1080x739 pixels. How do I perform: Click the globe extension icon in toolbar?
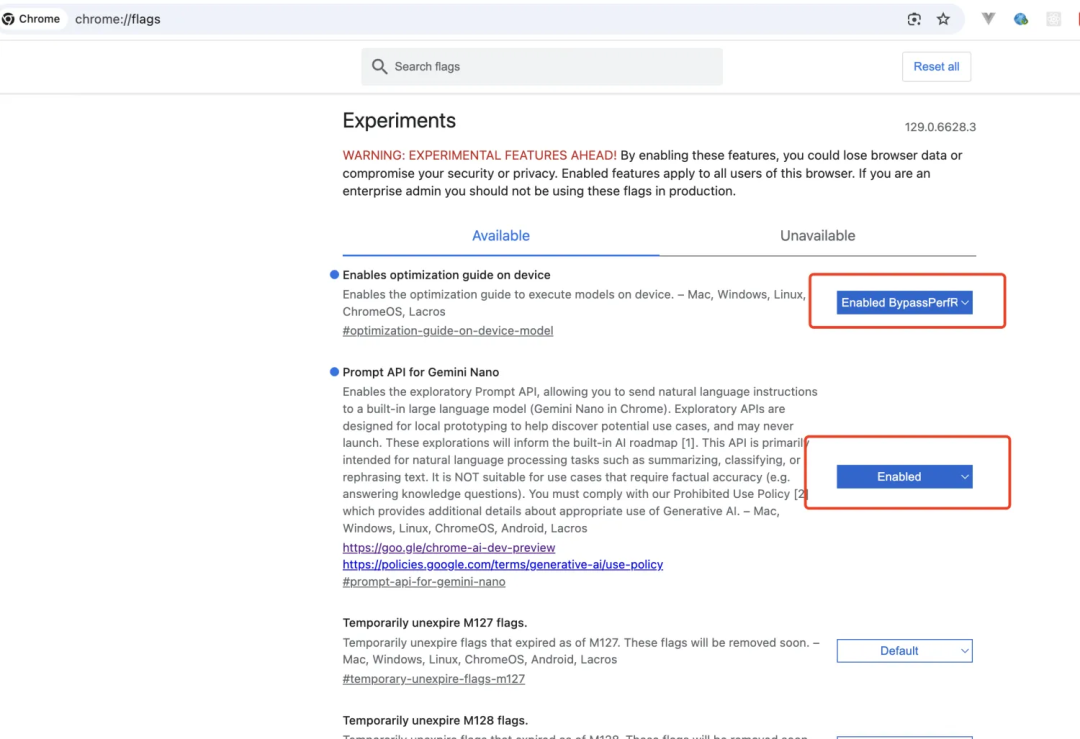1021,19
